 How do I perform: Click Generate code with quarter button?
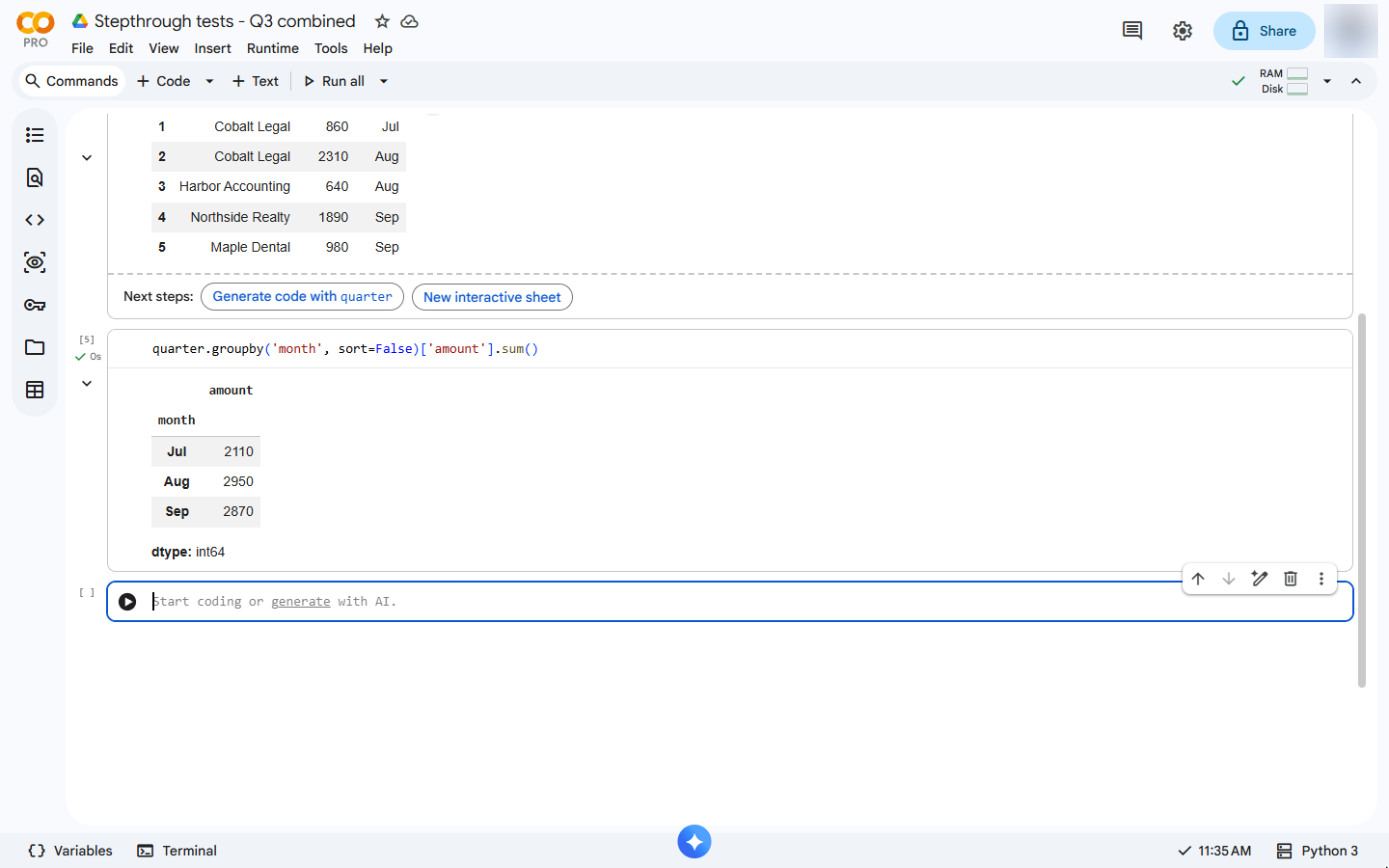tap(302, 297)
